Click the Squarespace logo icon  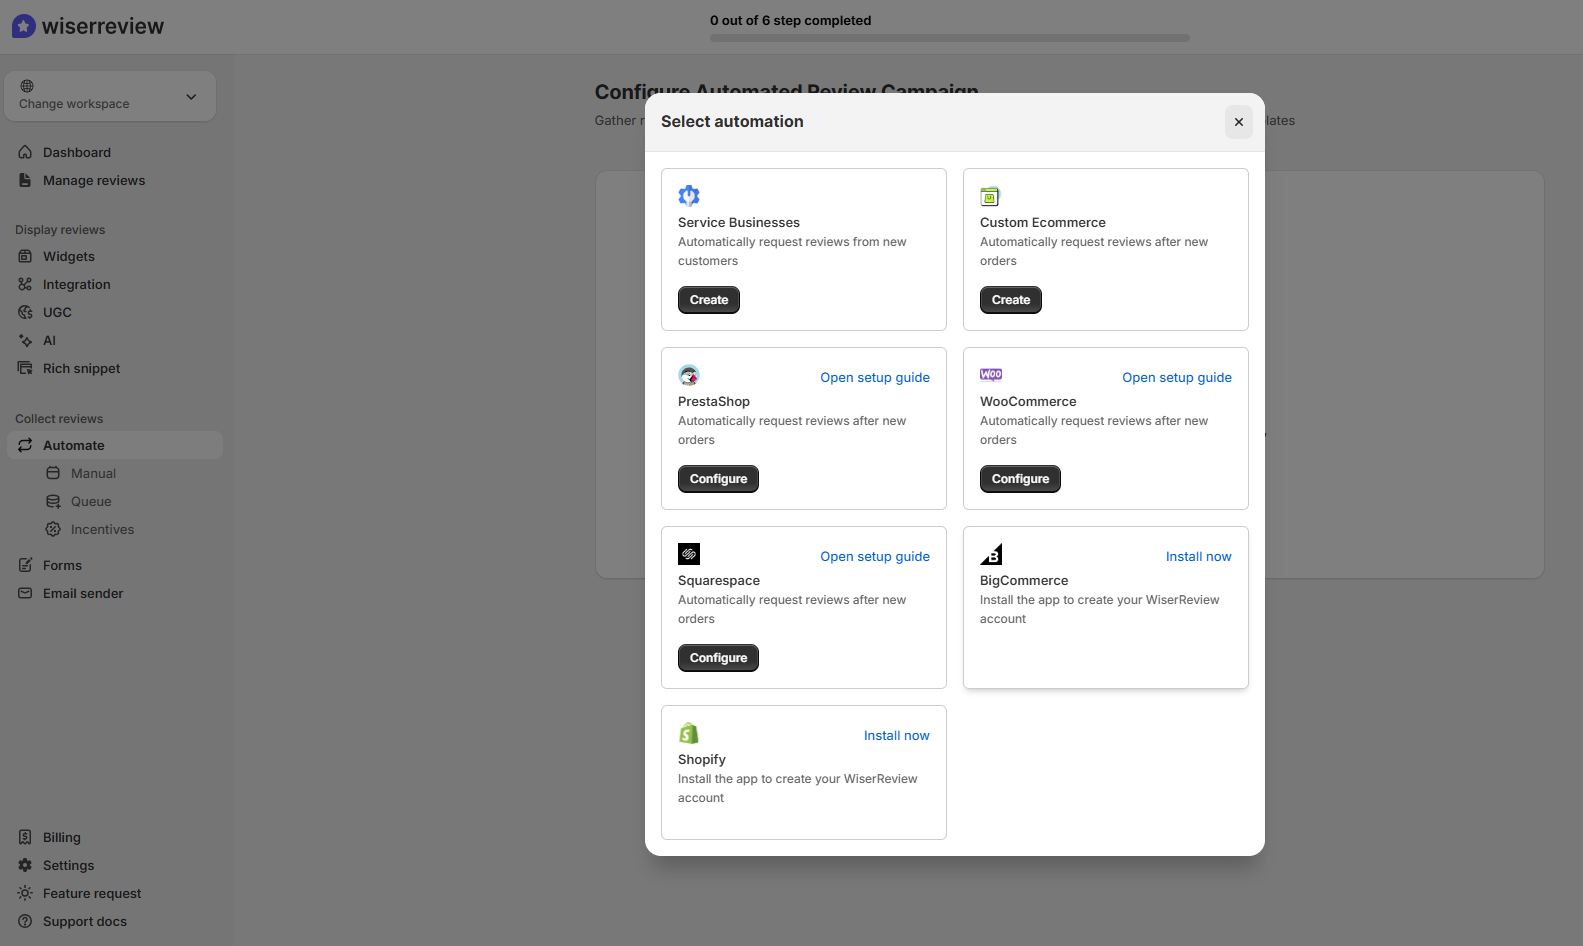click(689, 554)
